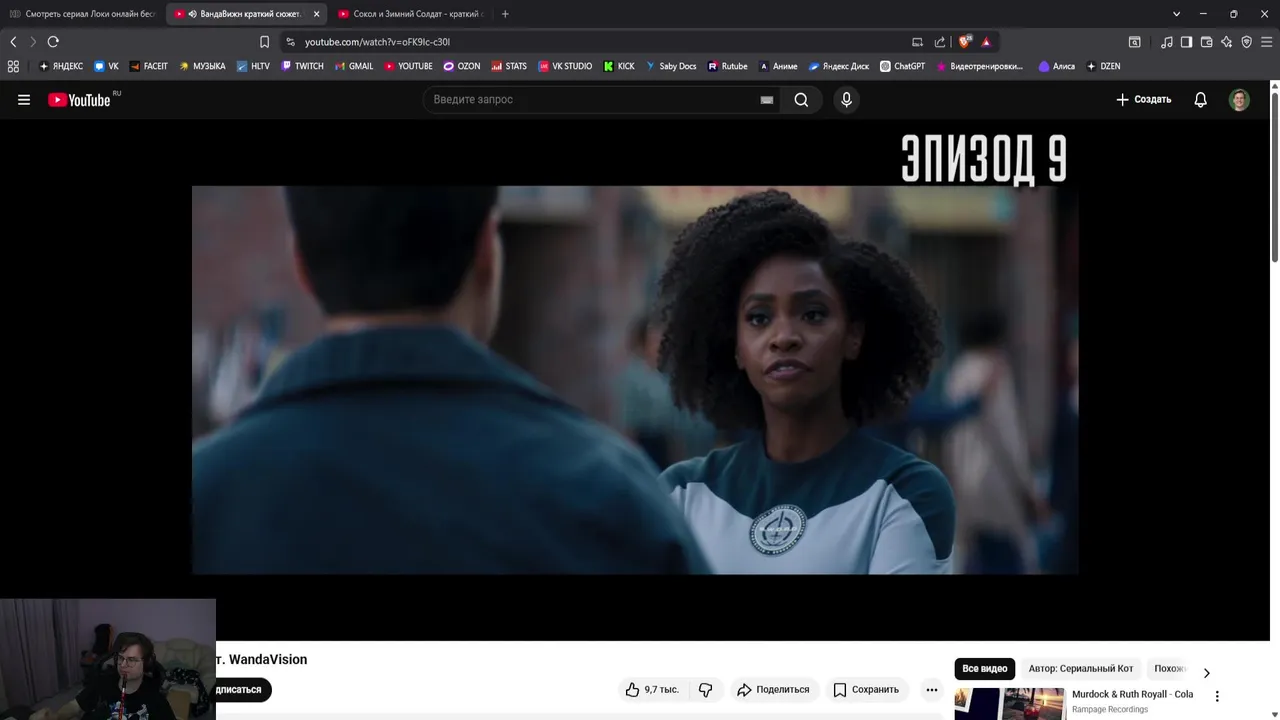
Task: Open the Brave VPN shield icon
Action: coord(1246,42)
